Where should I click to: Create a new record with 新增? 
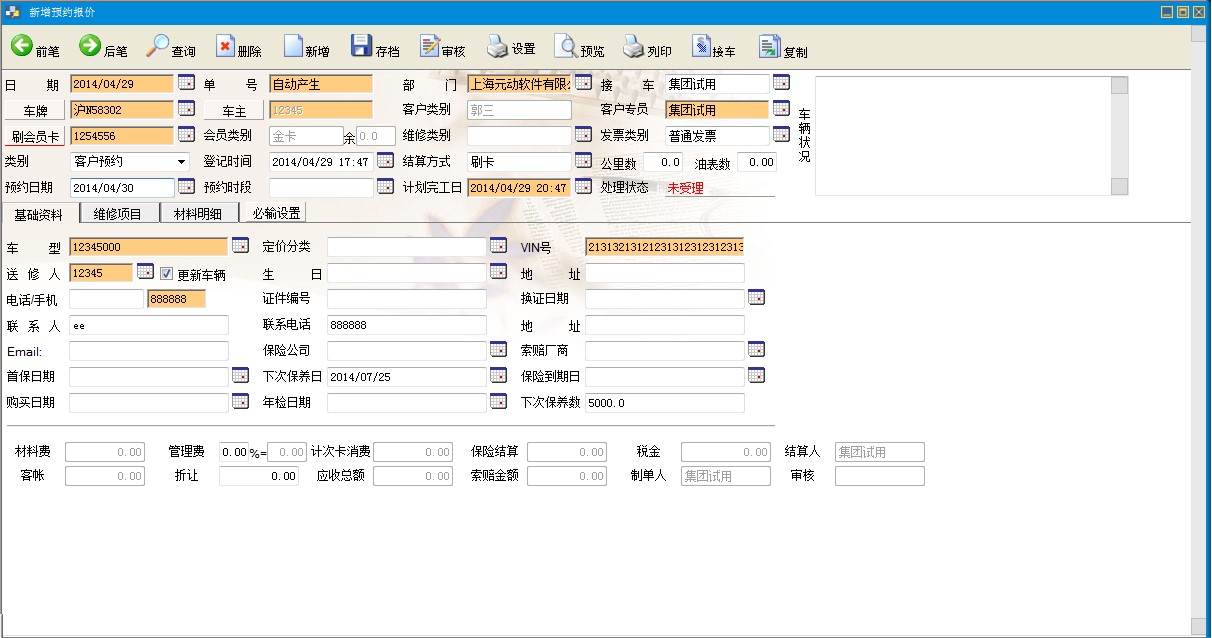294,46
